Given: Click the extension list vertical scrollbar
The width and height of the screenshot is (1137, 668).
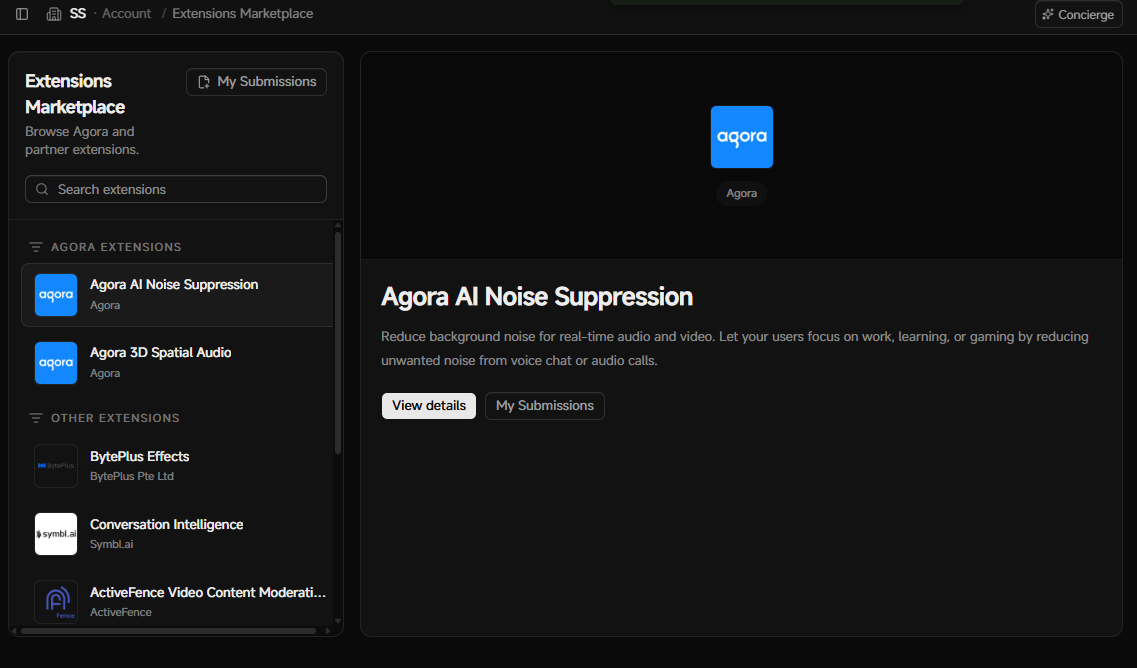Looking at the screenshot, I should tap(338, 342).
